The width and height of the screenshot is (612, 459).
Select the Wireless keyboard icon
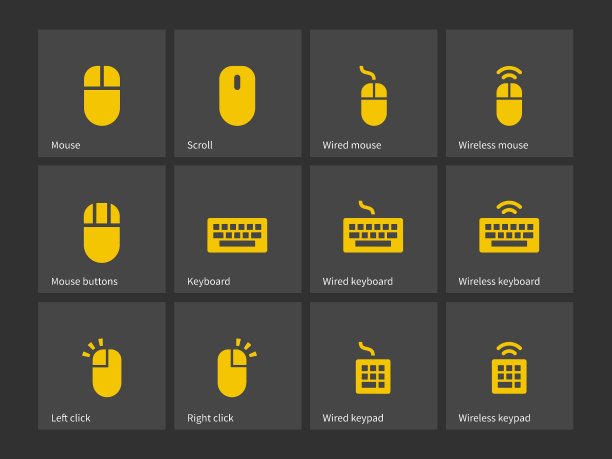click(x=509, y=227)
